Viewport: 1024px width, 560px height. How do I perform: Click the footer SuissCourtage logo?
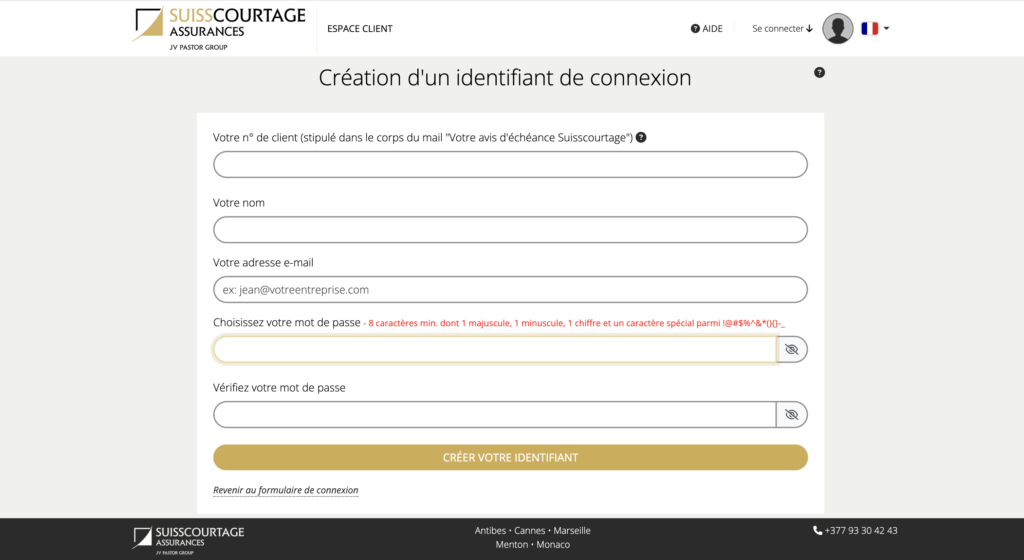(x=188, y=537)
